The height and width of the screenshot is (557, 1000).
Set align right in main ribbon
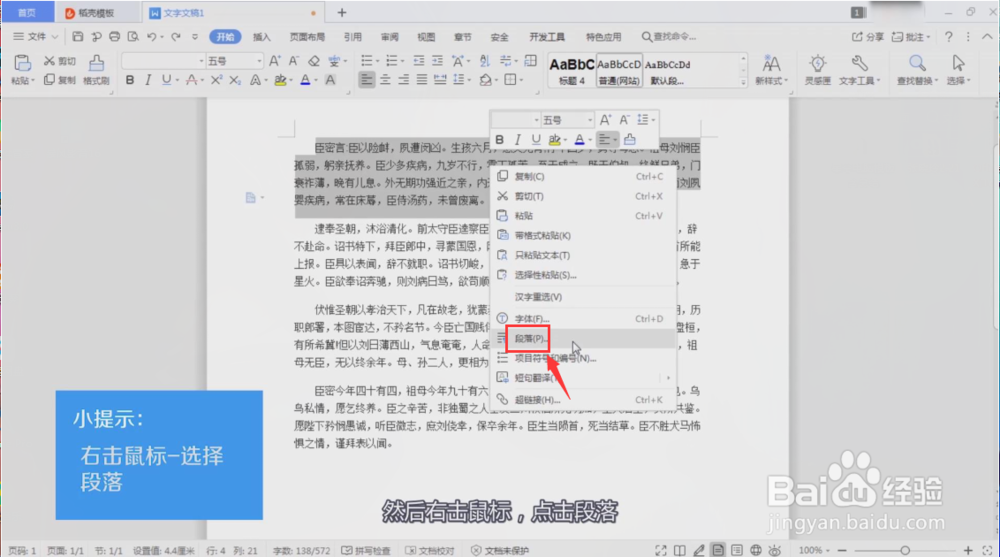(403, 80)
